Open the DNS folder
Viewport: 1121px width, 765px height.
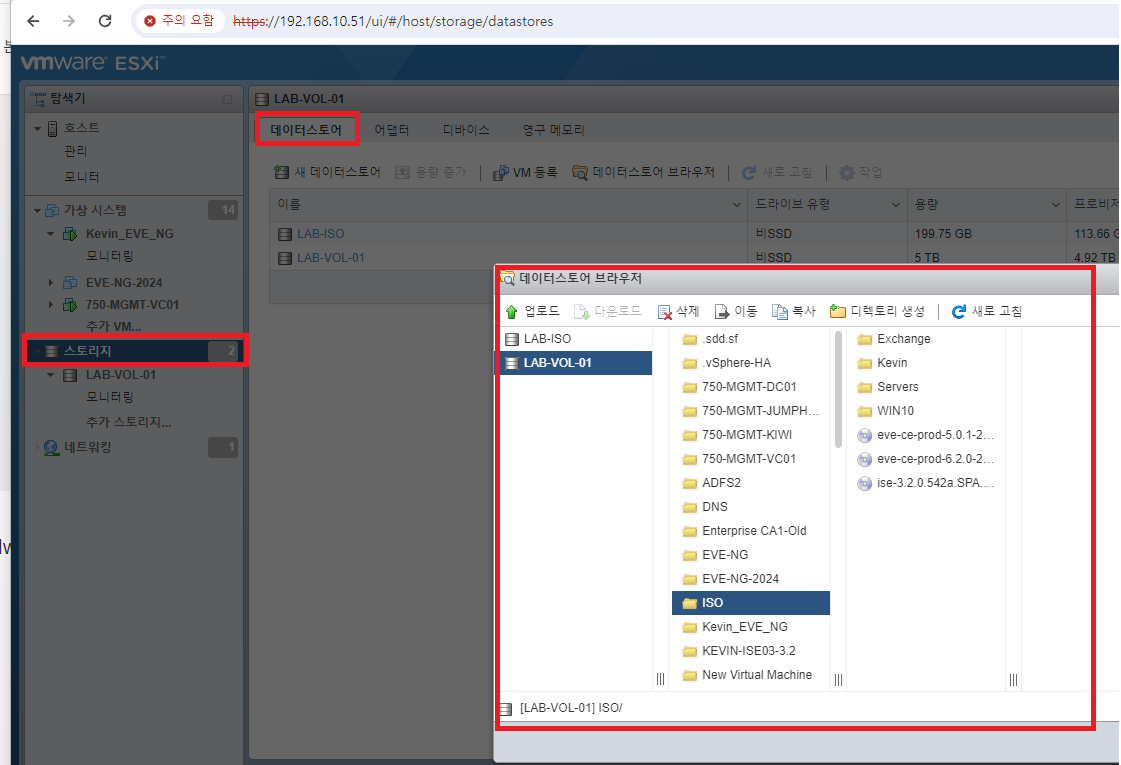coord(751,507)
